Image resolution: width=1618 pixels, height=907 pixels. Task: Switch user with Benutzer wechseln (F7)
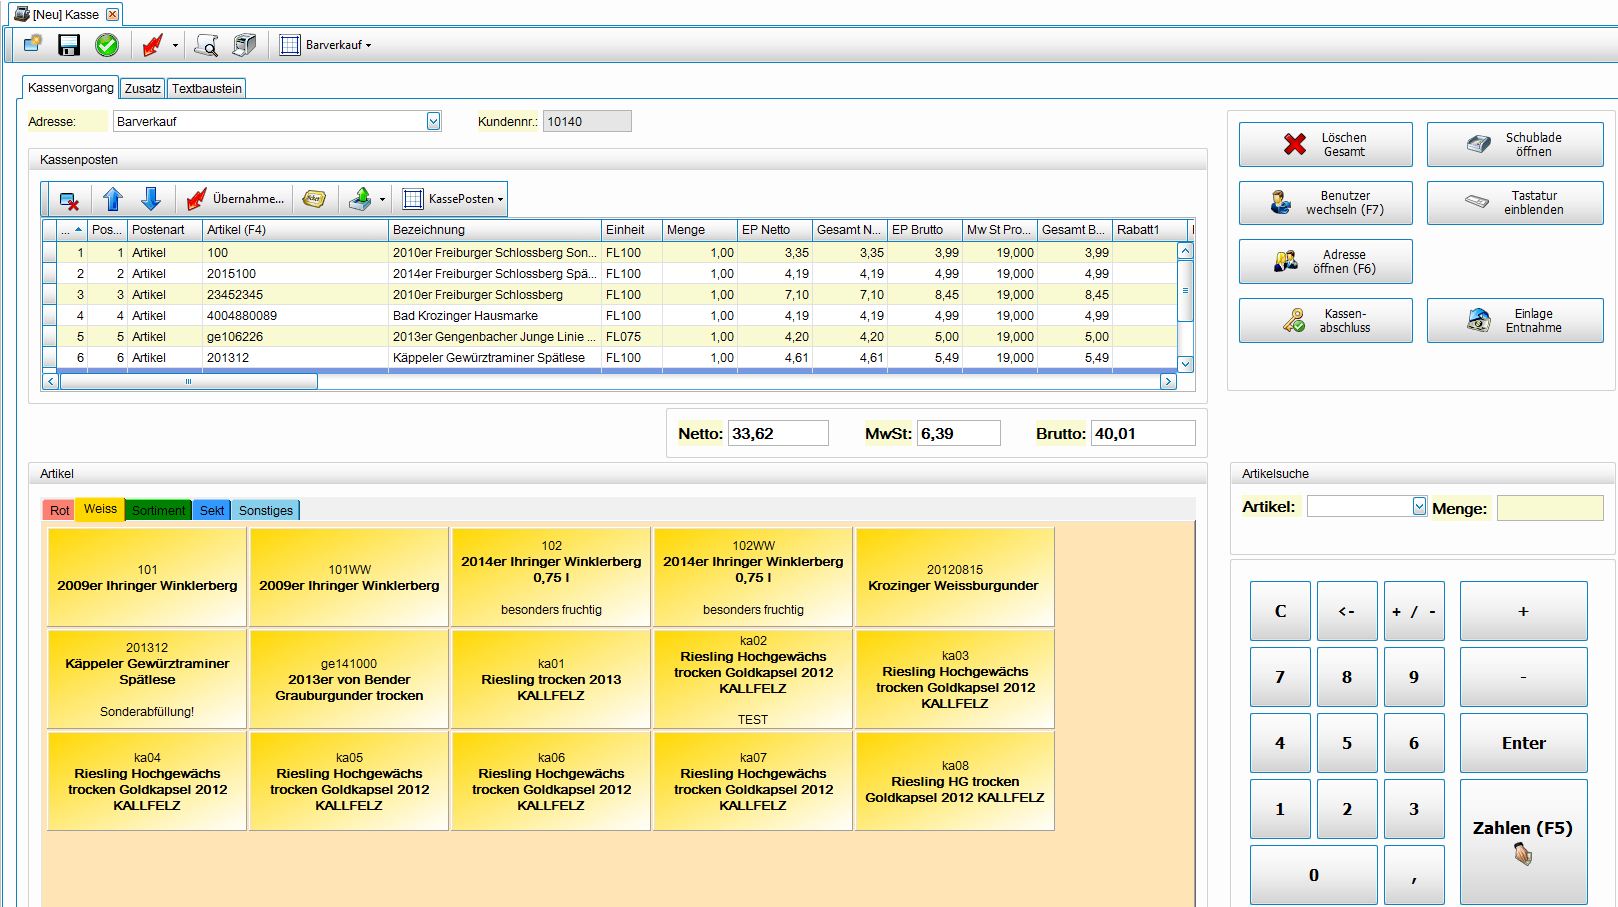(x=1325, y=203)
